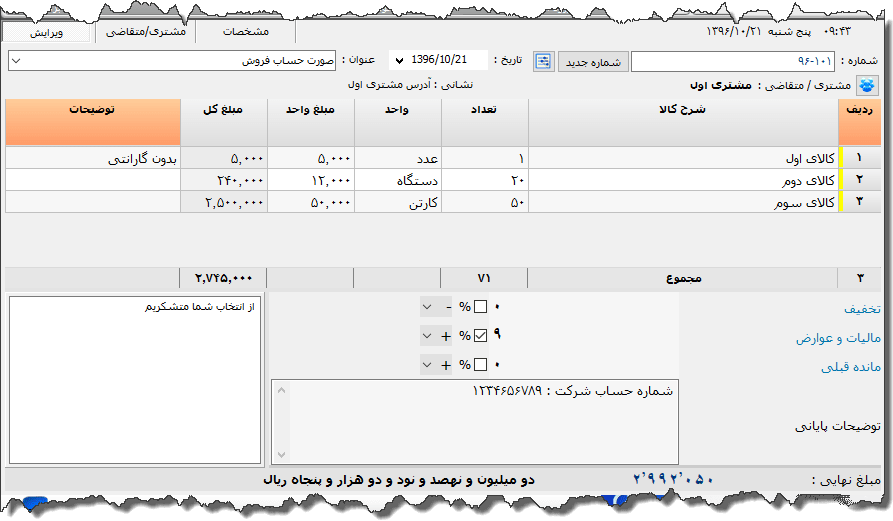893x521 pixels.
Task: Click the unit cell کارتن
Action: (x=398, y=202)
